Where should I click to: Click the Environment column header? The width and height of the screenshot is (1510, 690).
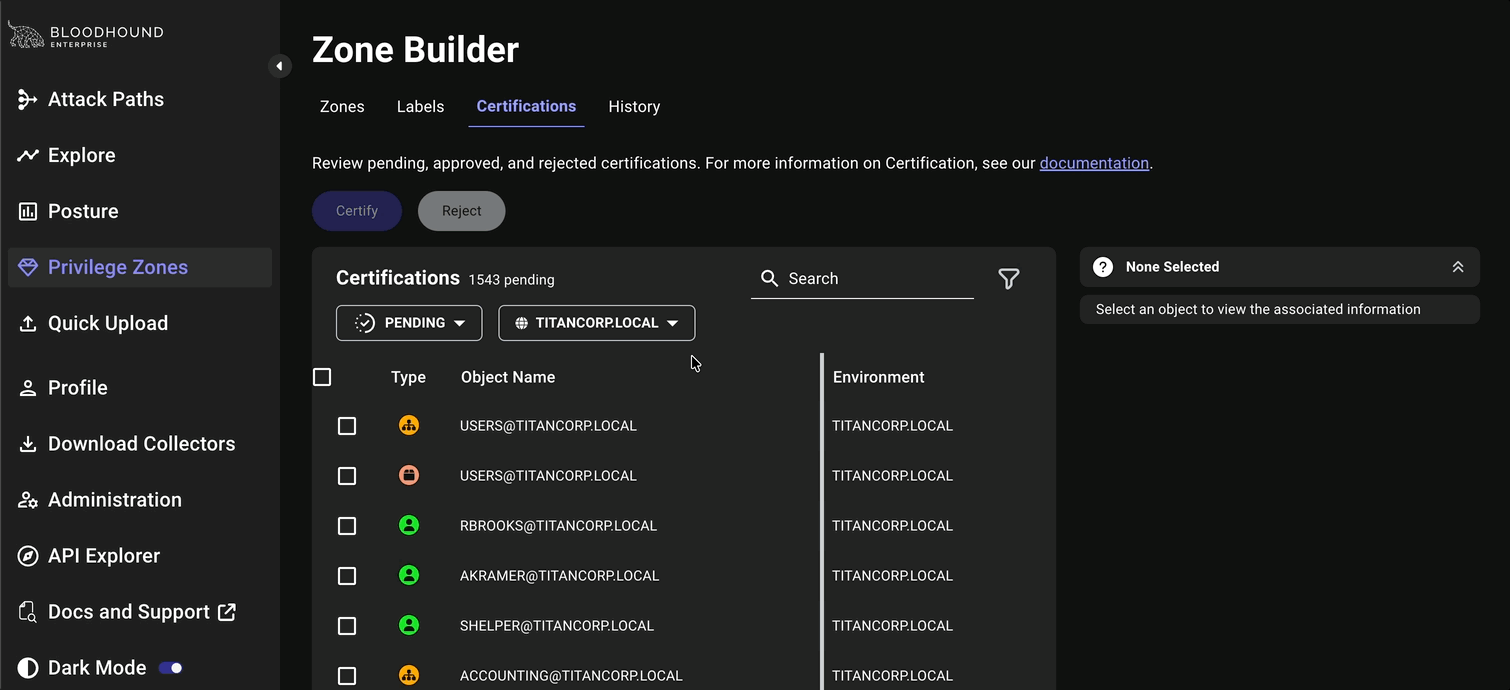pyautogui.click(x=878, y=377)
